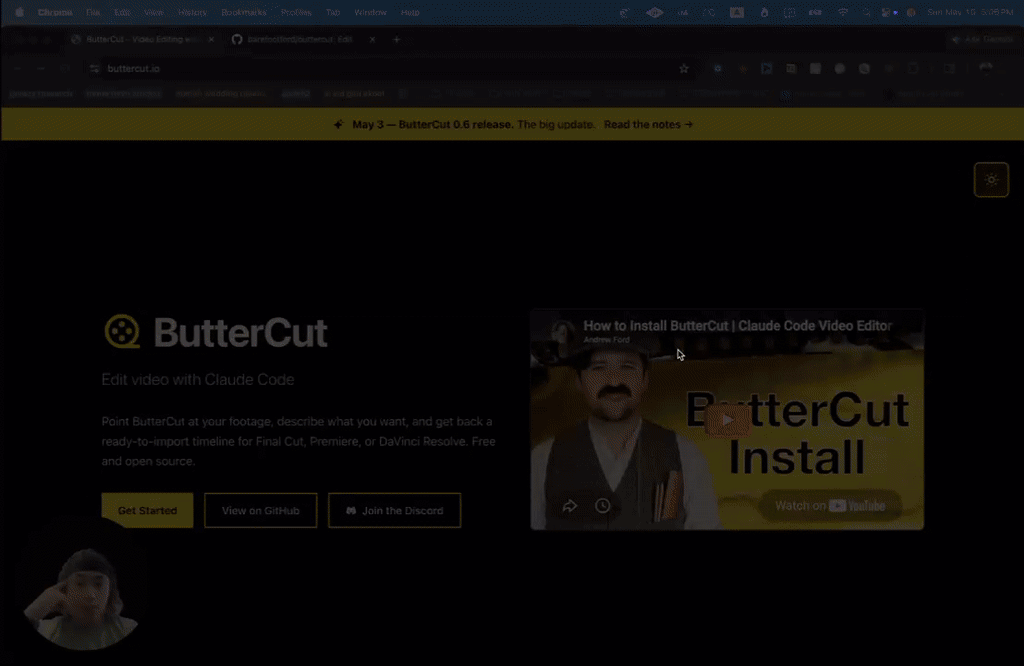
Task: Click the Edit video with Claude Code tagline
Action: pos(198,379)
